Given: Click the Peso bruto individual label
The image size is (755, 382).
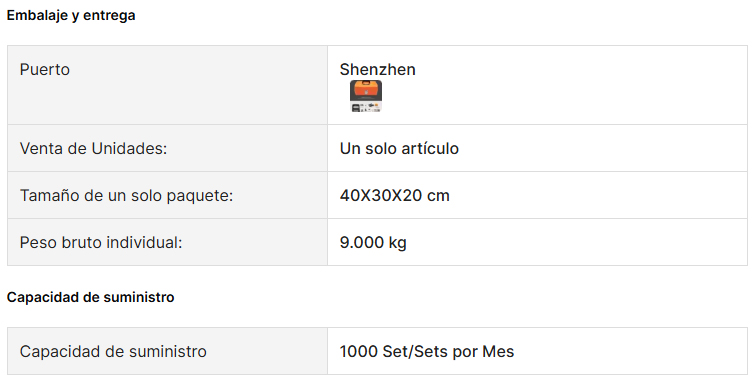Looking at the screenshot, I should click(101, 242).
